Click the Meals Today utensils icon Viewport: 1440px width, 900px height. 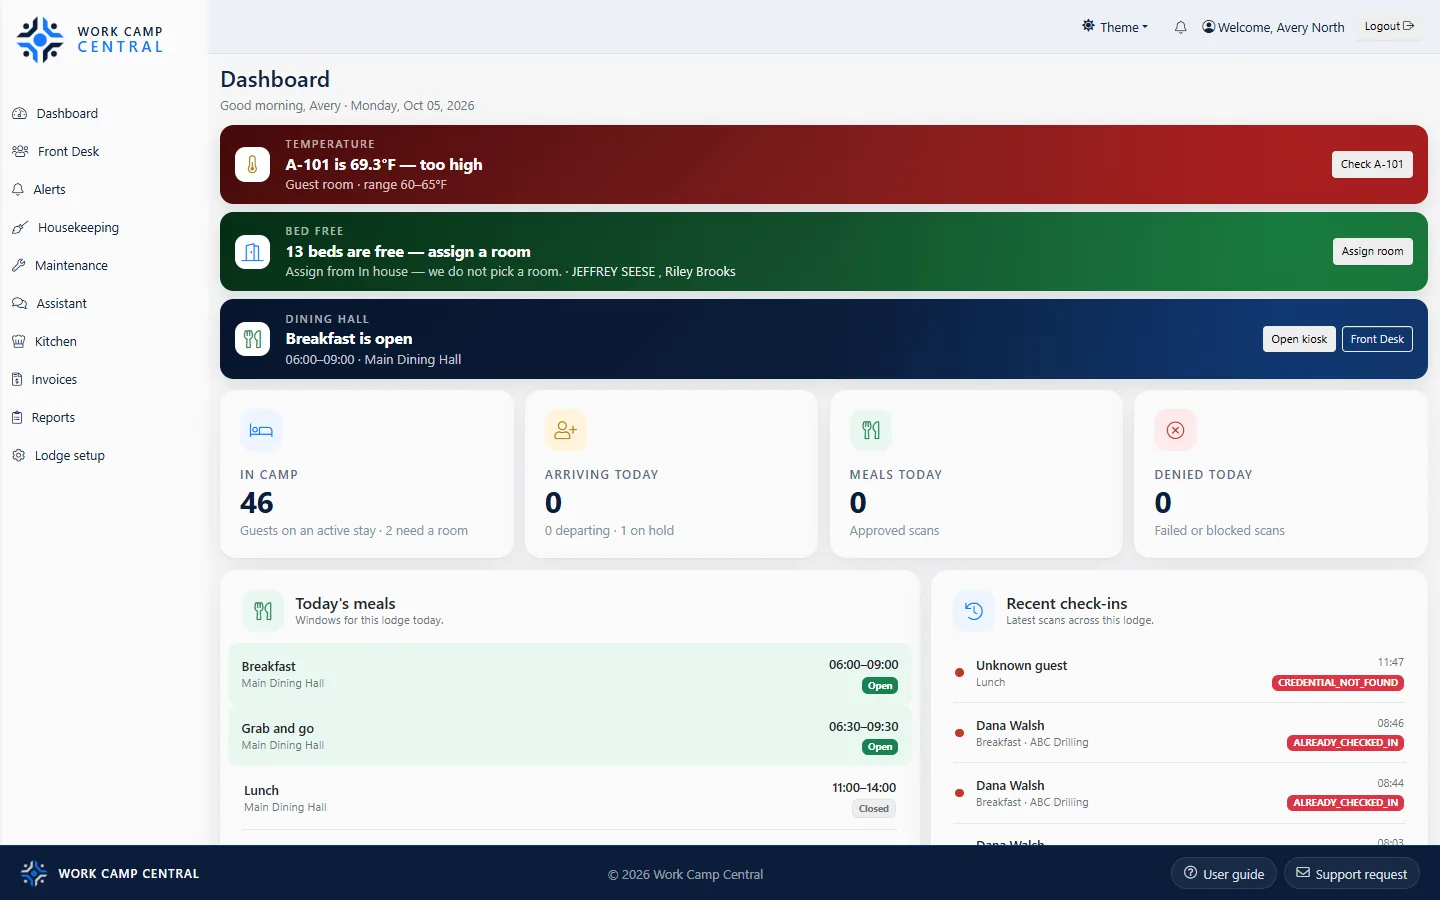(x=871, y=430)
